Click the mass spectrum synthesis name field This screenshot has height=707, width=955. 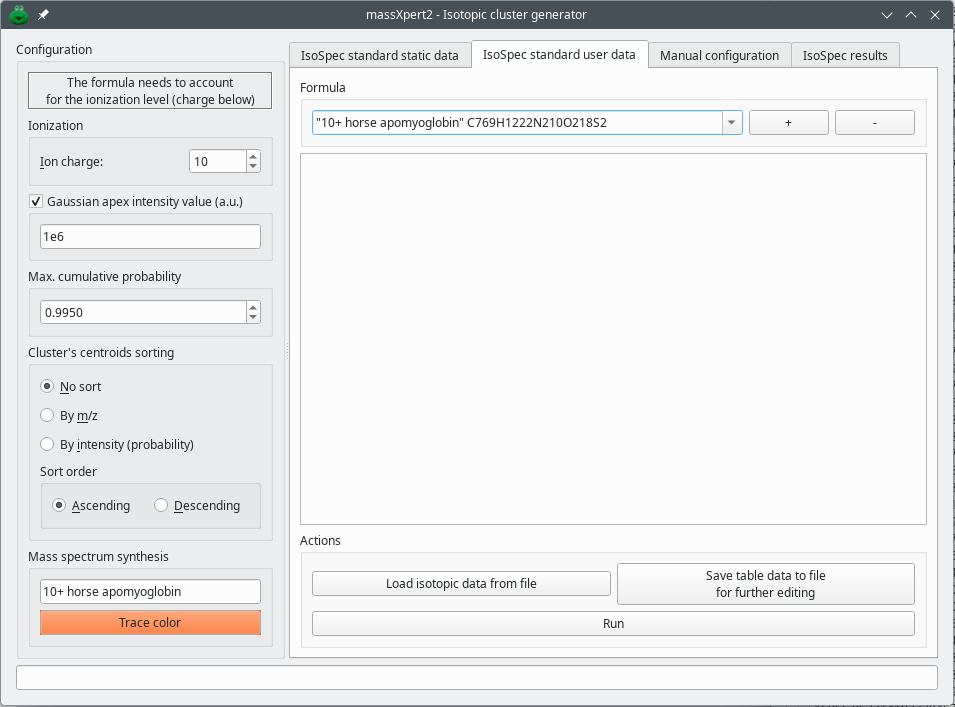pyautogui.click(x=150, y=592)
